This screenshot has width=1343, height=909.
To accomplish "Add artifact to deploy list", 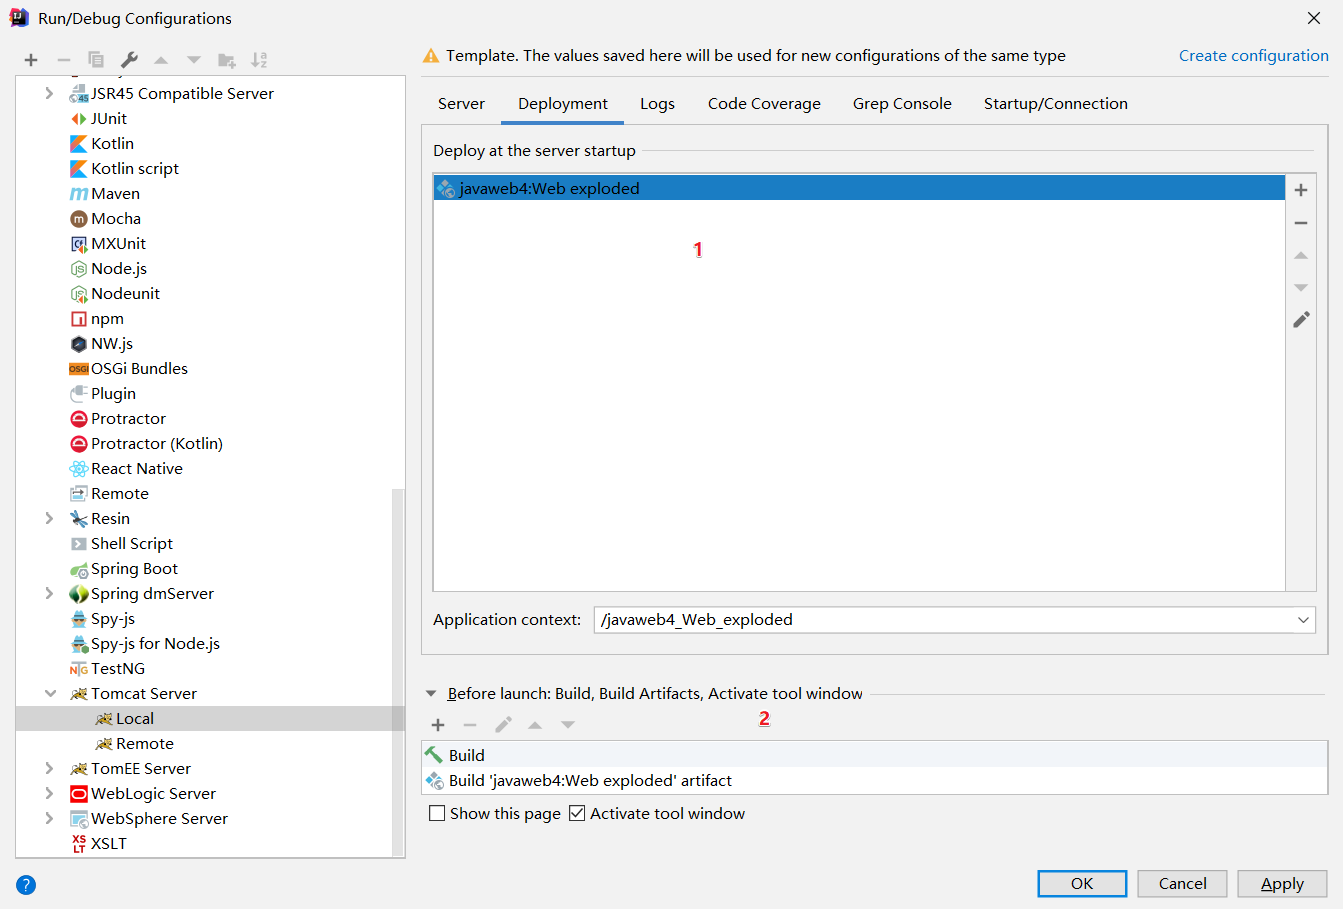I will coord(1301,190).
